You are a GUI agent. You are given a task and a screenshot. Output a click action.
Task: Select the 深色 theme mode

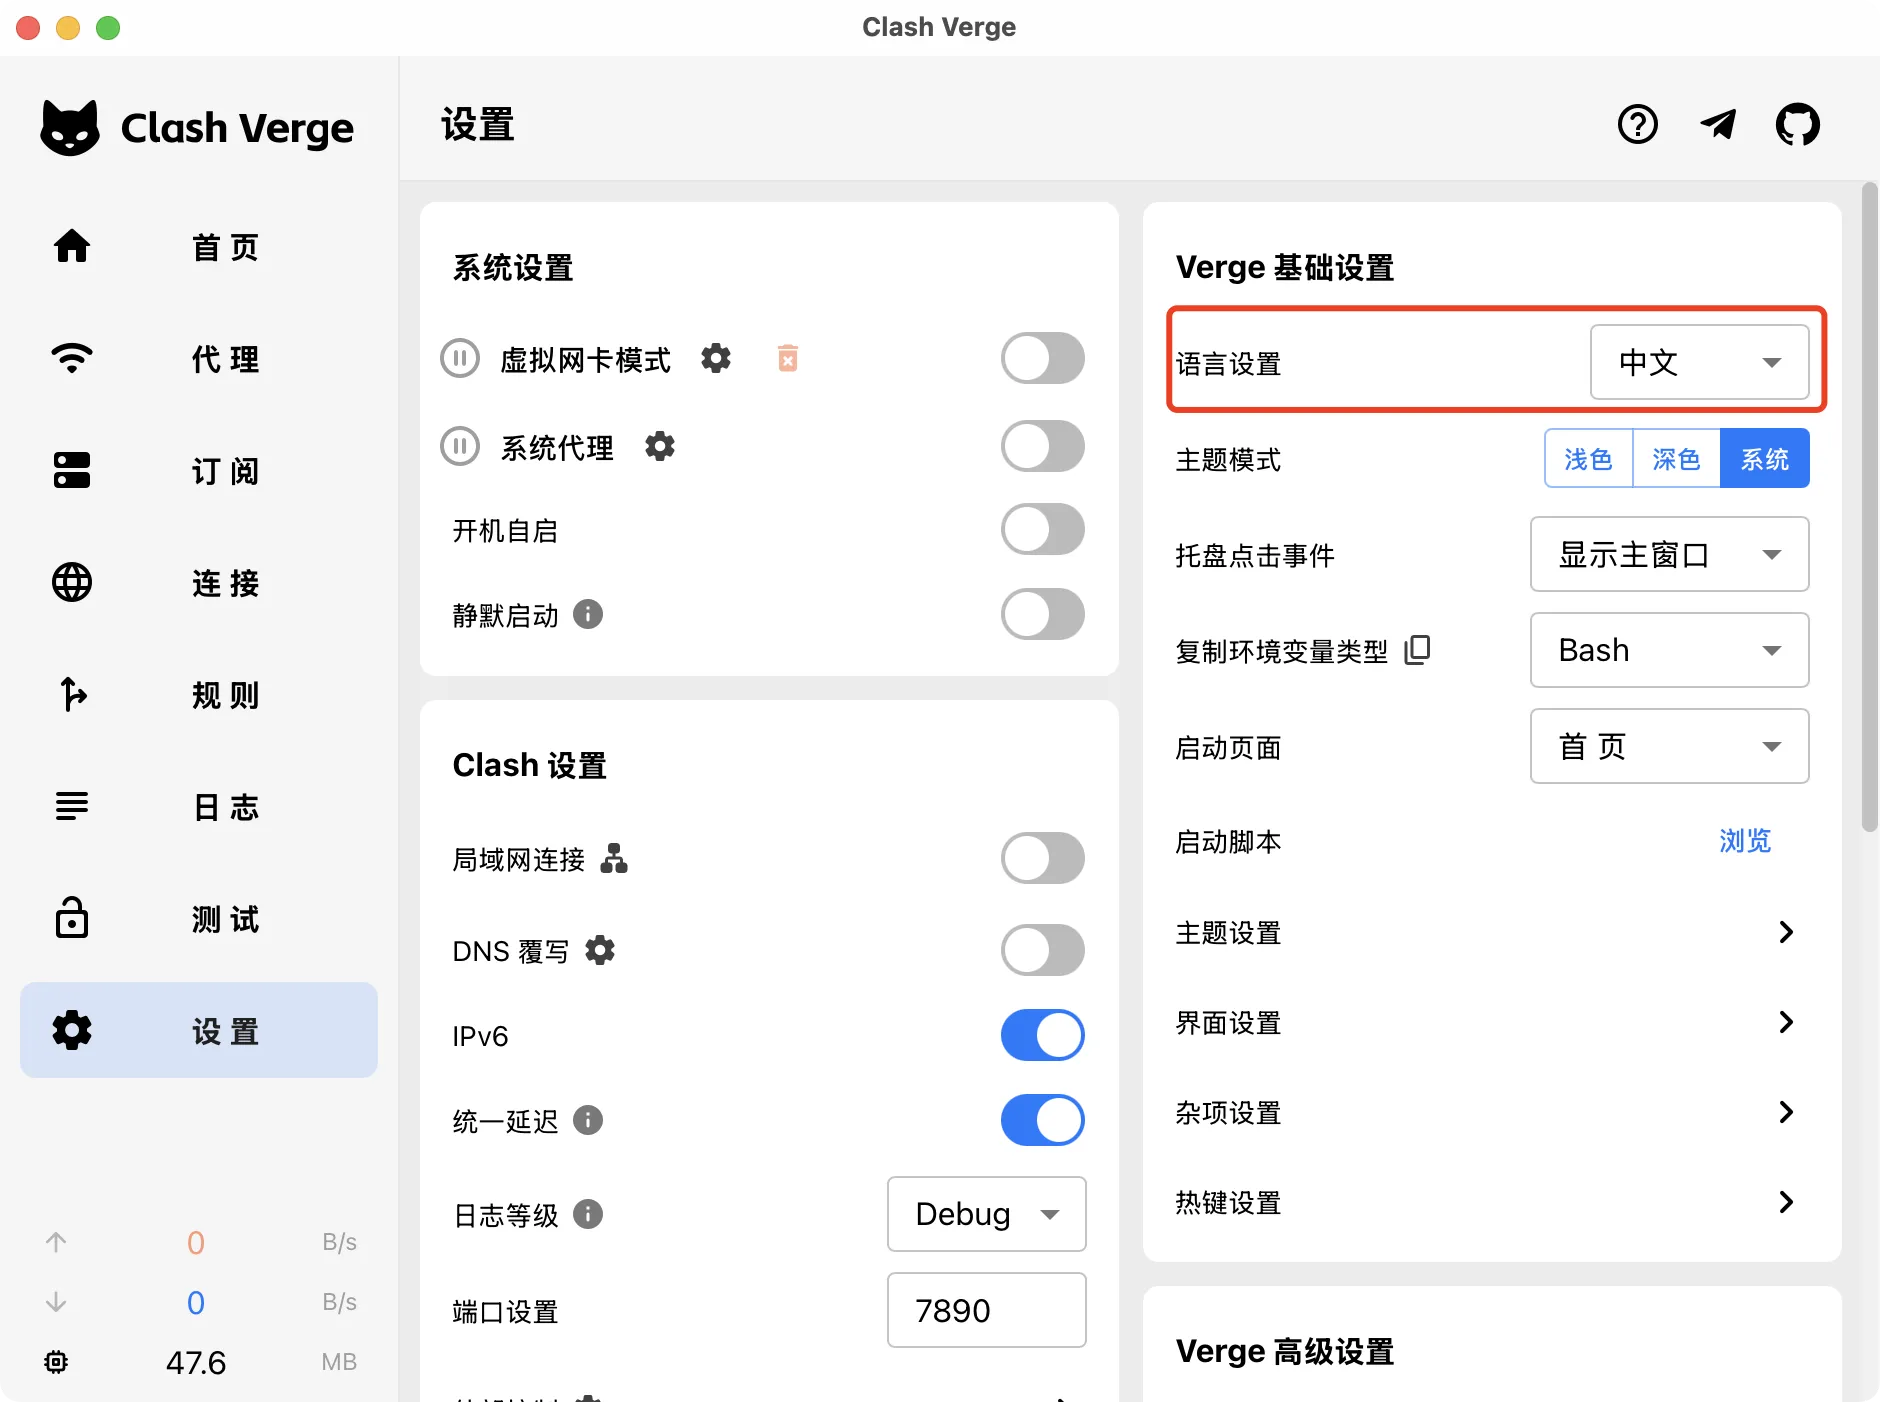(x=1677, y=458)
